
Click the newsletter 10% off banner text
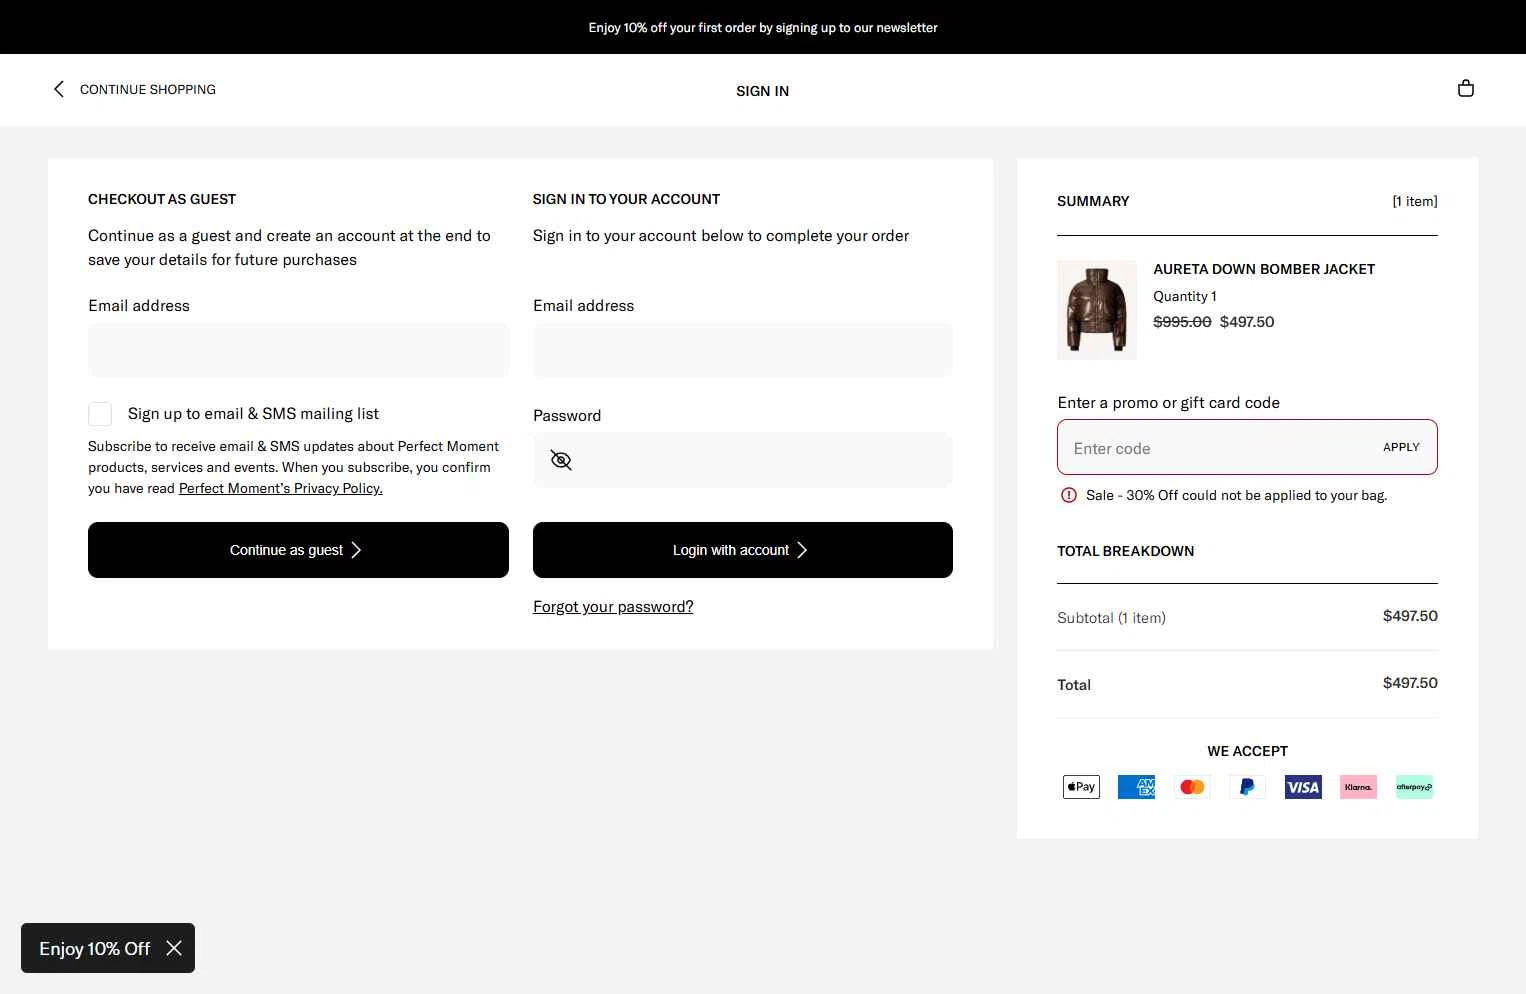click(763, 27)
